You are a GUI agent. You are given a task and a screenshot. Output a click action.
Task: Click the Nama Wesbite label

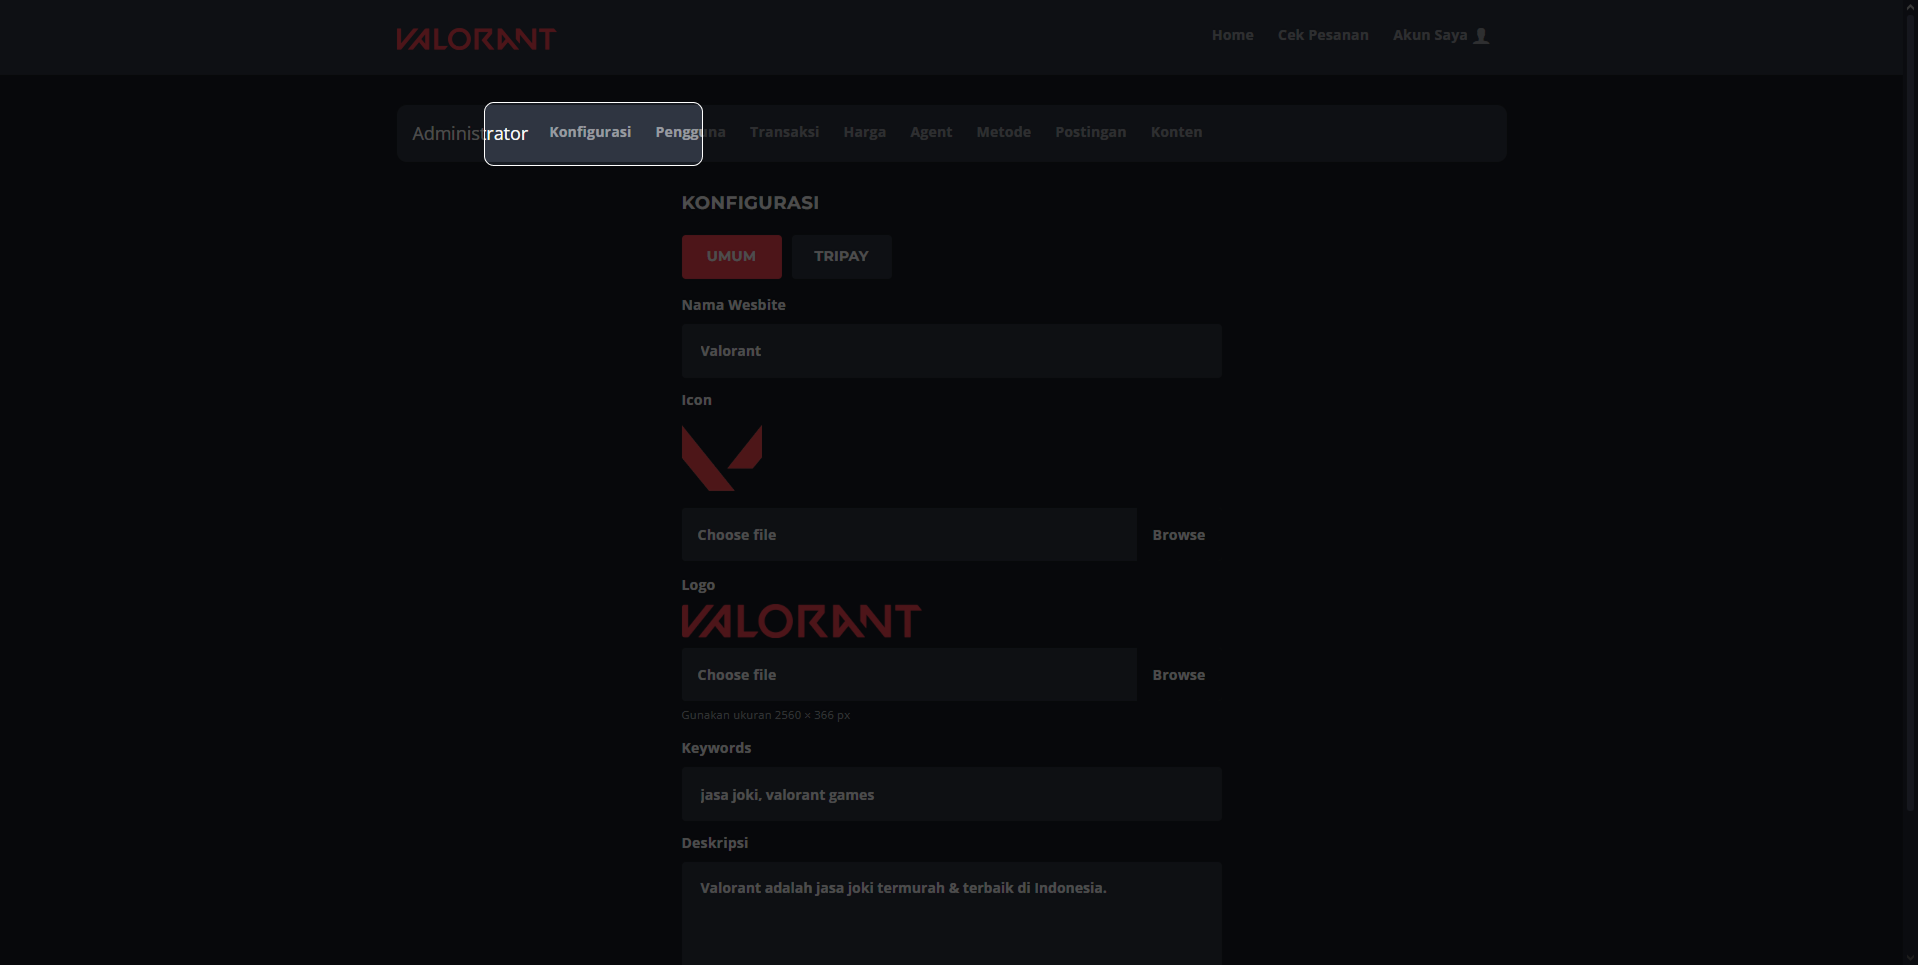click(733, 305)
